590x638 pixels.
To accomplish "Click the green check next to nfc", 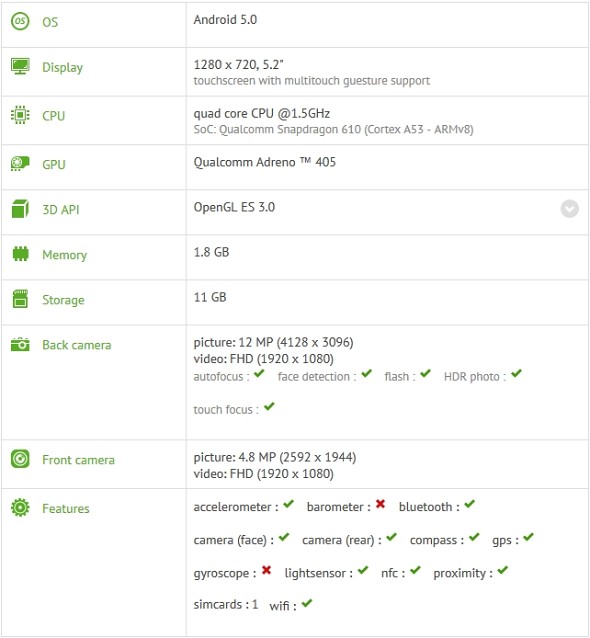I will 415,570.
